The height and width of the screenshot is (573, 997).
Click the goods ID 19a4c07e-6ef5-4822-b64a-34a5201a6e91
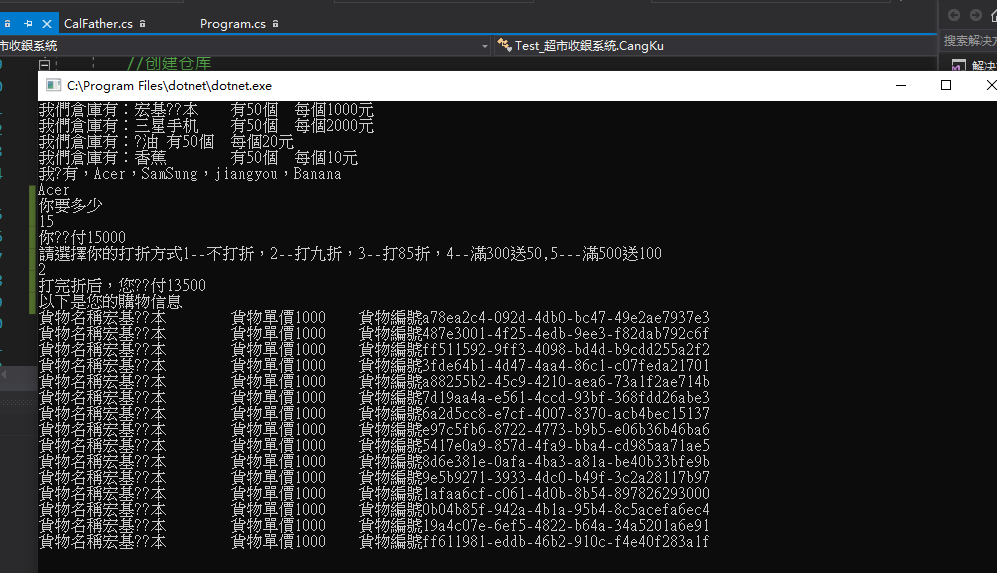pyautogui.click(x=565, y=525)
